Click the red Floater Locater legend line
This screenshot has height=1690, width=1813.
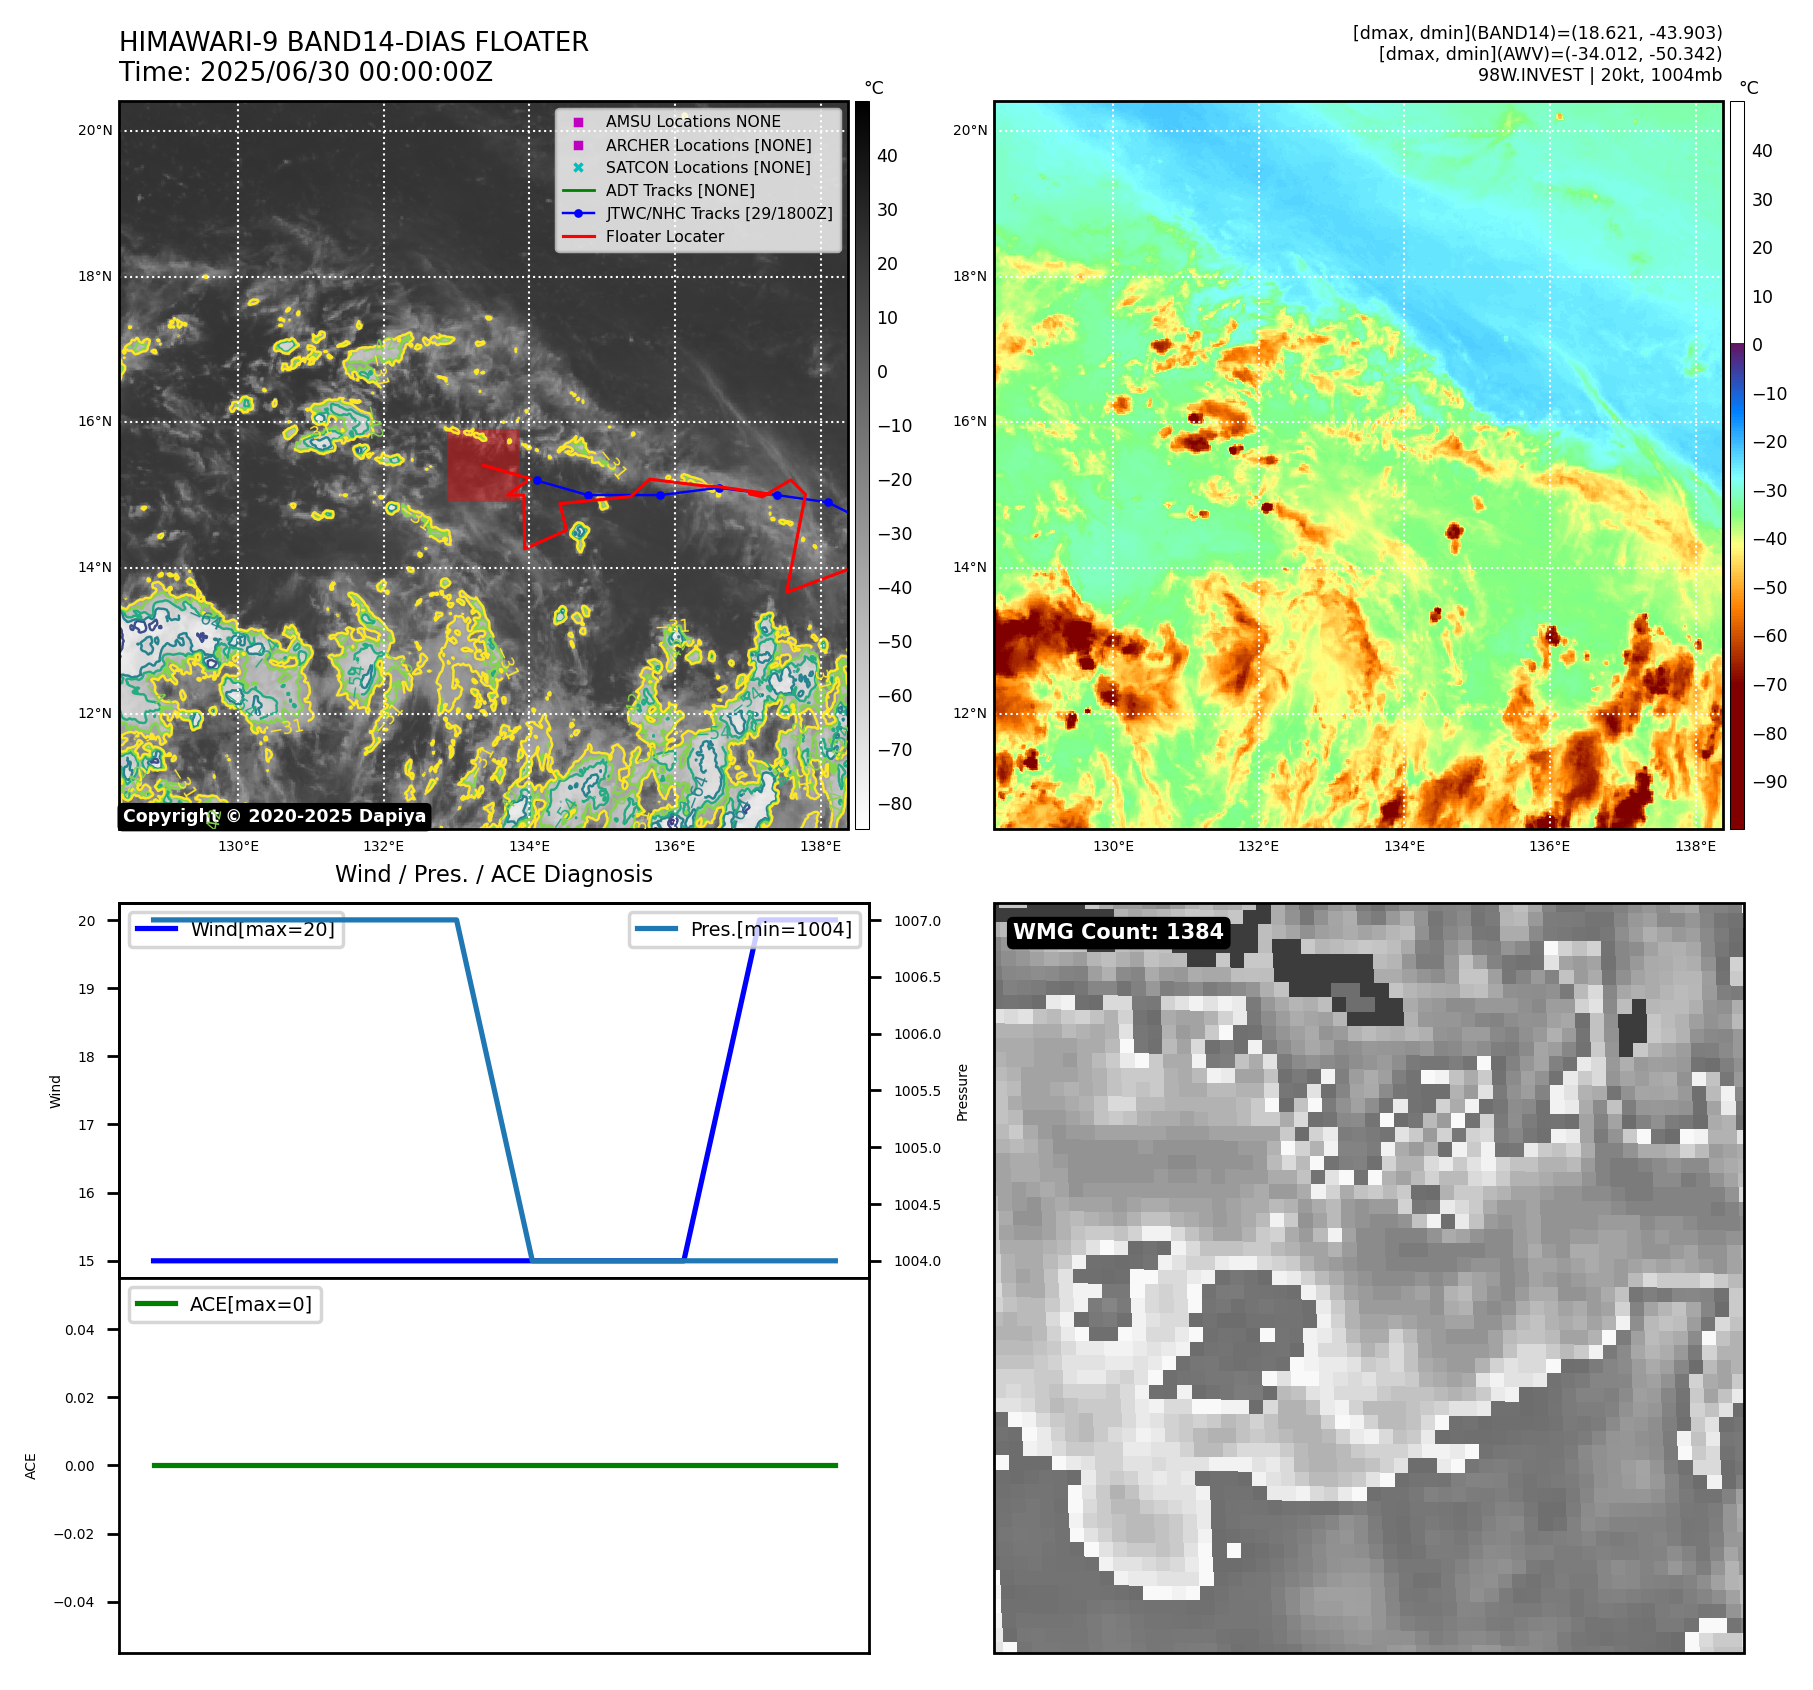[x=578, y=236]
